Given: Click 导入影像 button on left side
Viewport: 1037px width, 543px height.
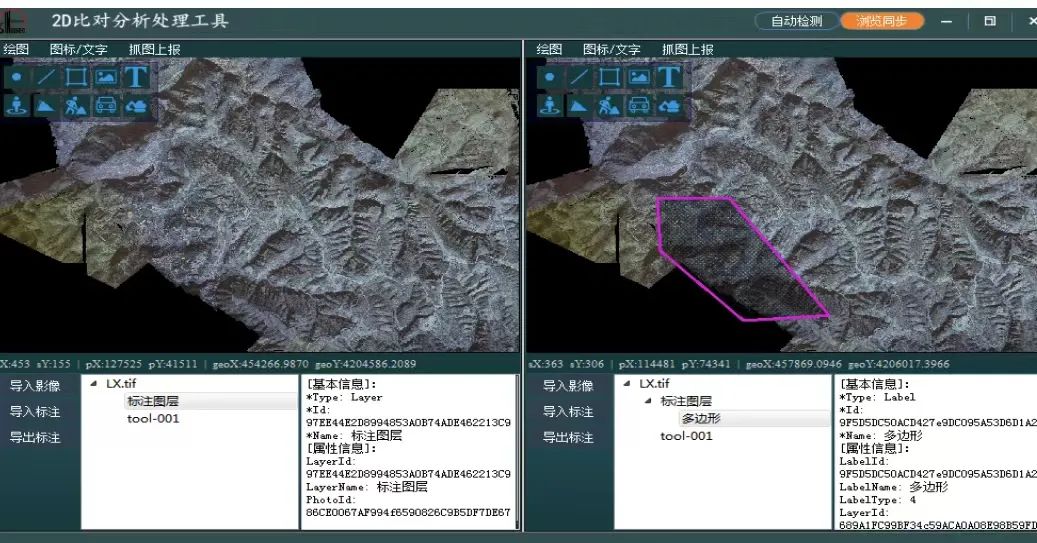Looking at the screenshot, I should pyautogui.click(x=35, y=386).
